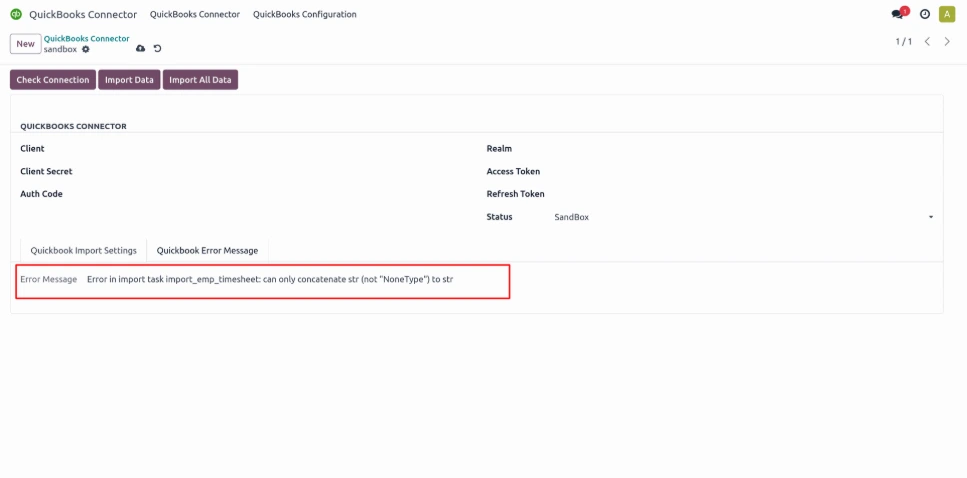The image size is (967, 478).
Task: Click the Check Connection button
Action: (x=53, y=80)
